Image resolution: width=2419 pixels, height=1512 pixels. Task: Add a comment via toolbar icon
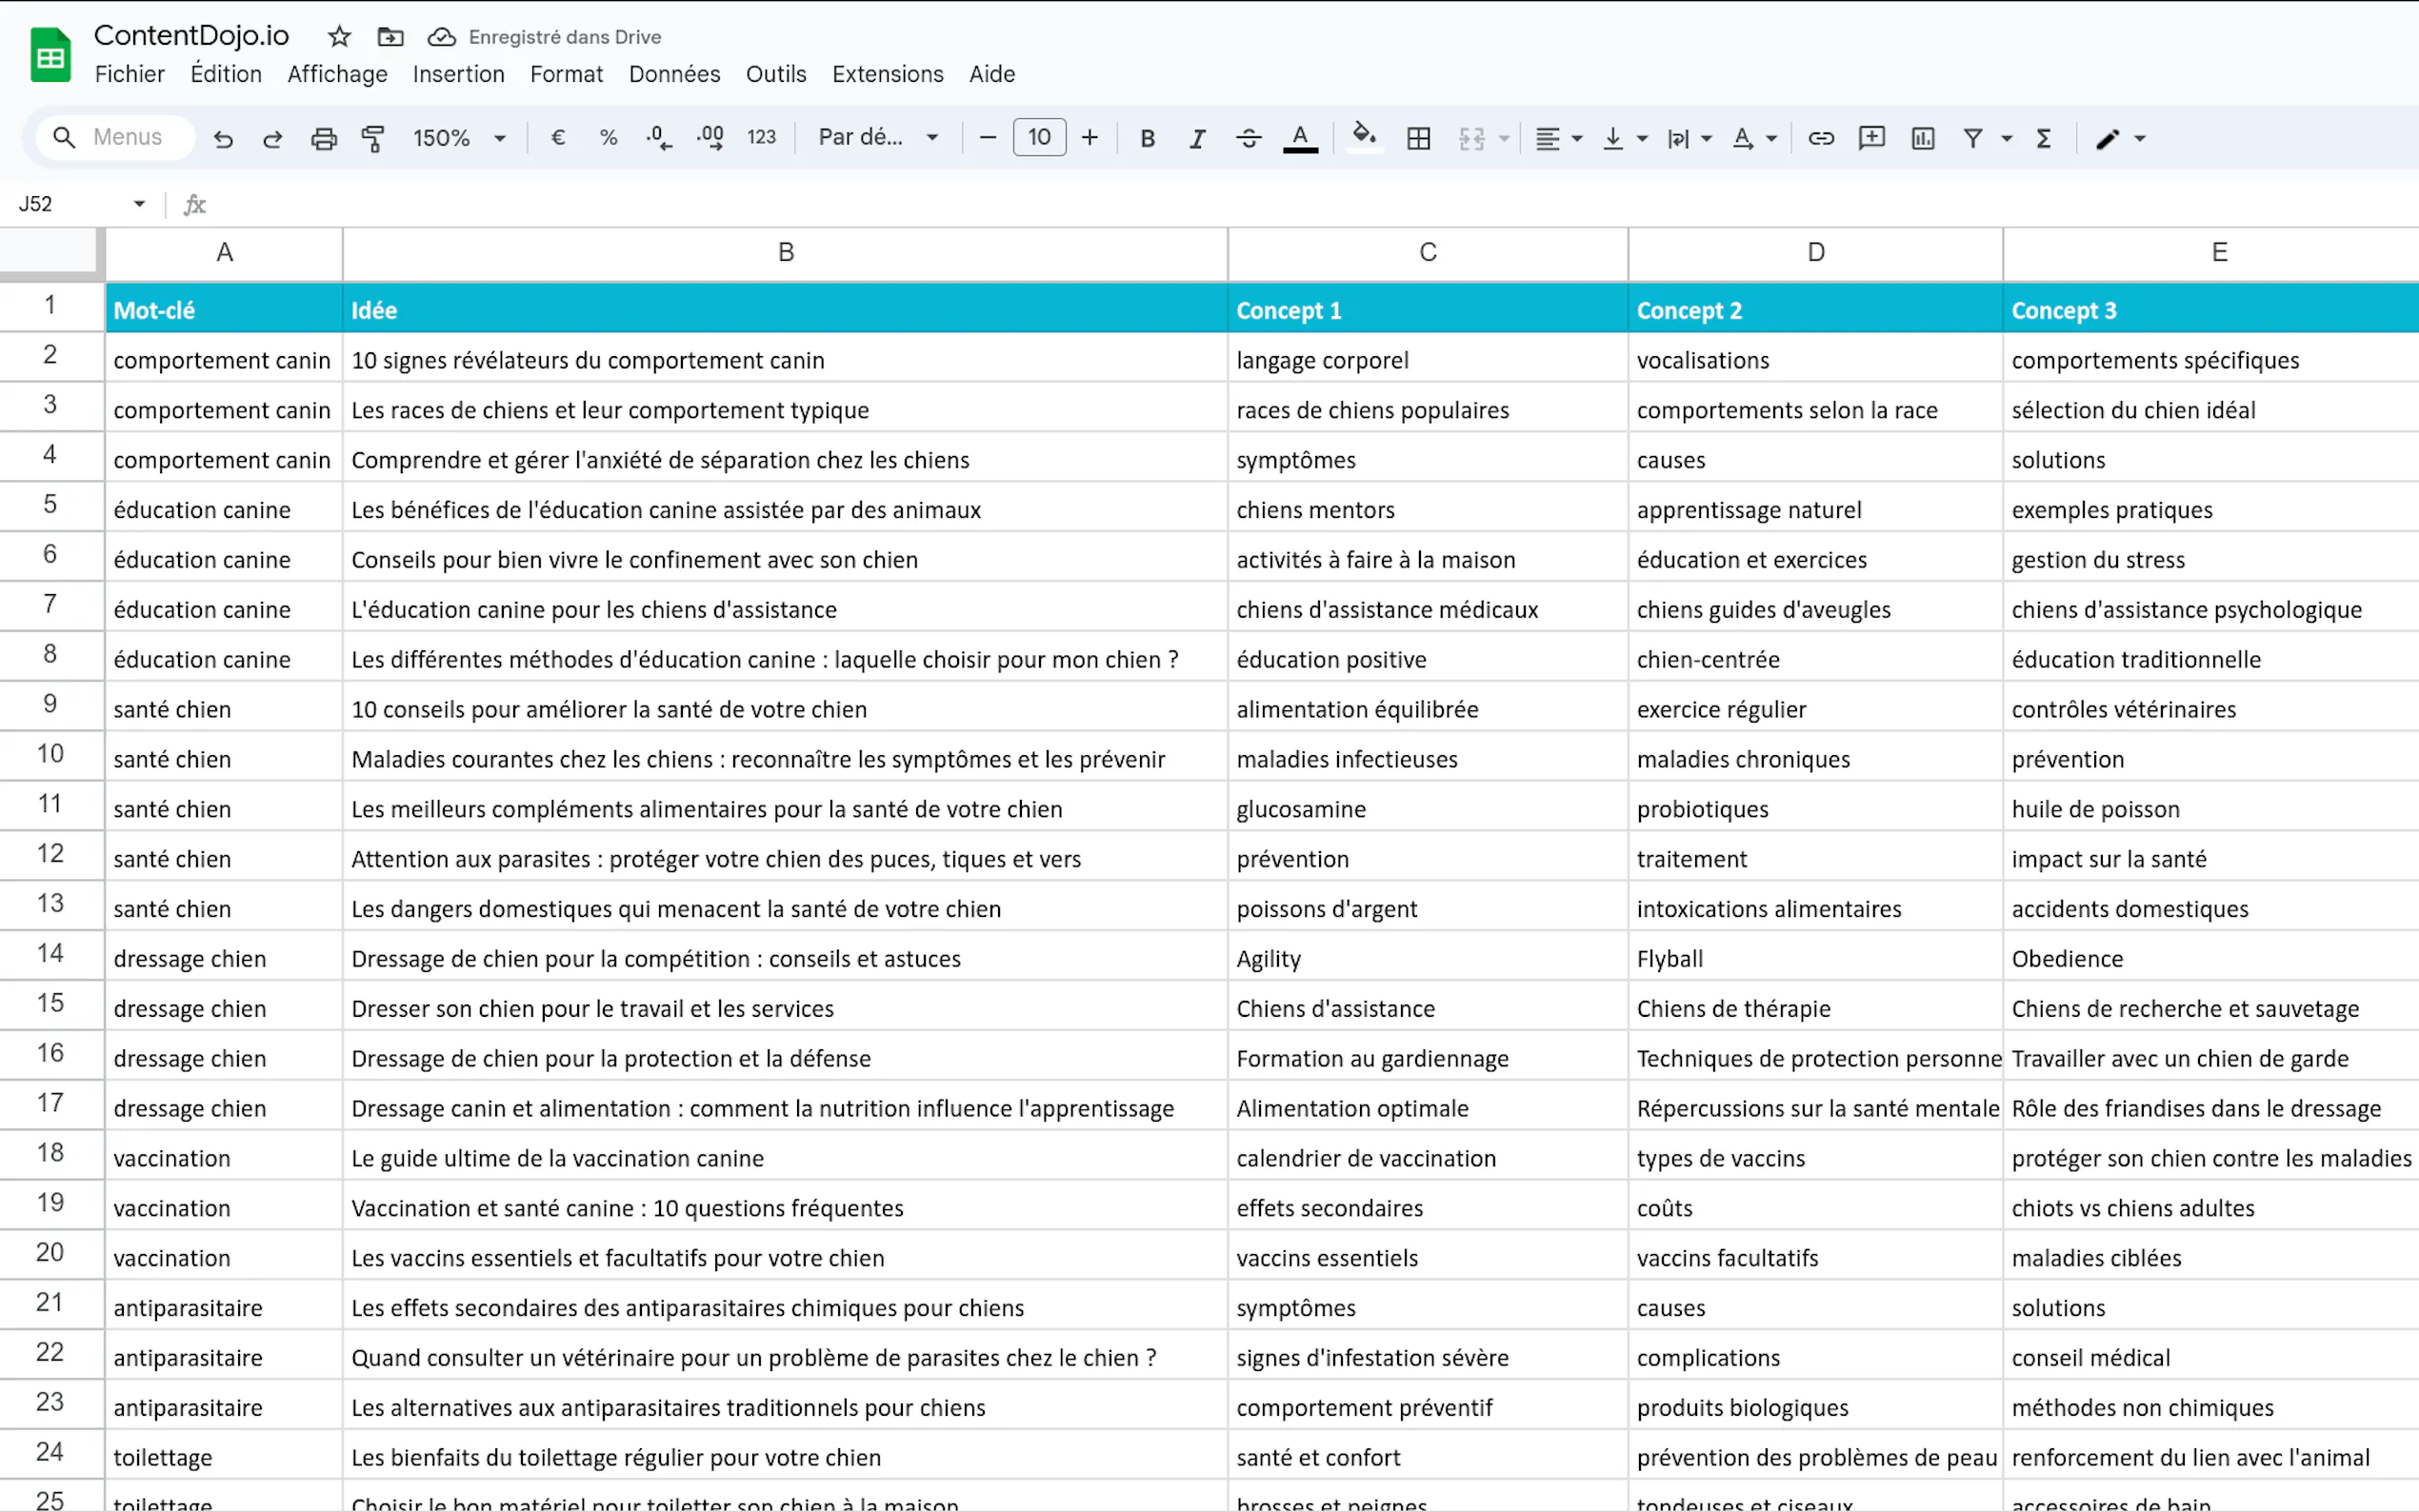[x=1871, y=138]
